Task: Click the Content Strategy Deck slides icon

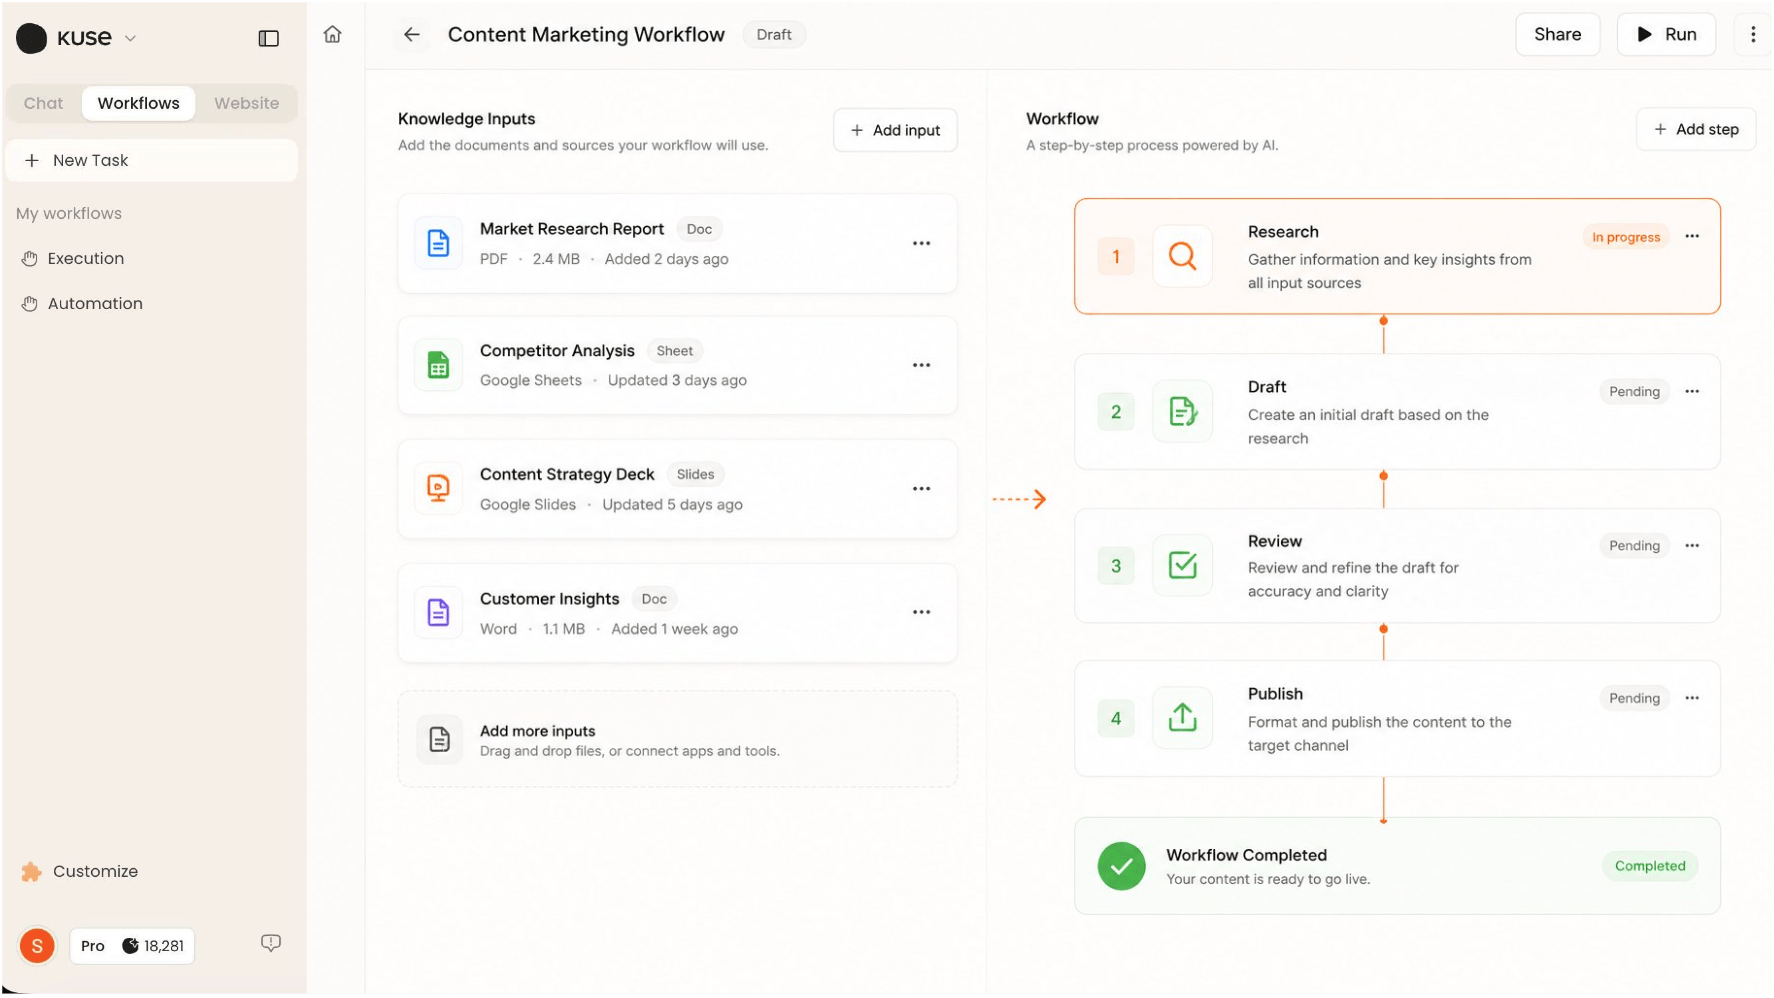Action: pyautogui.click(x=438, y=489)
